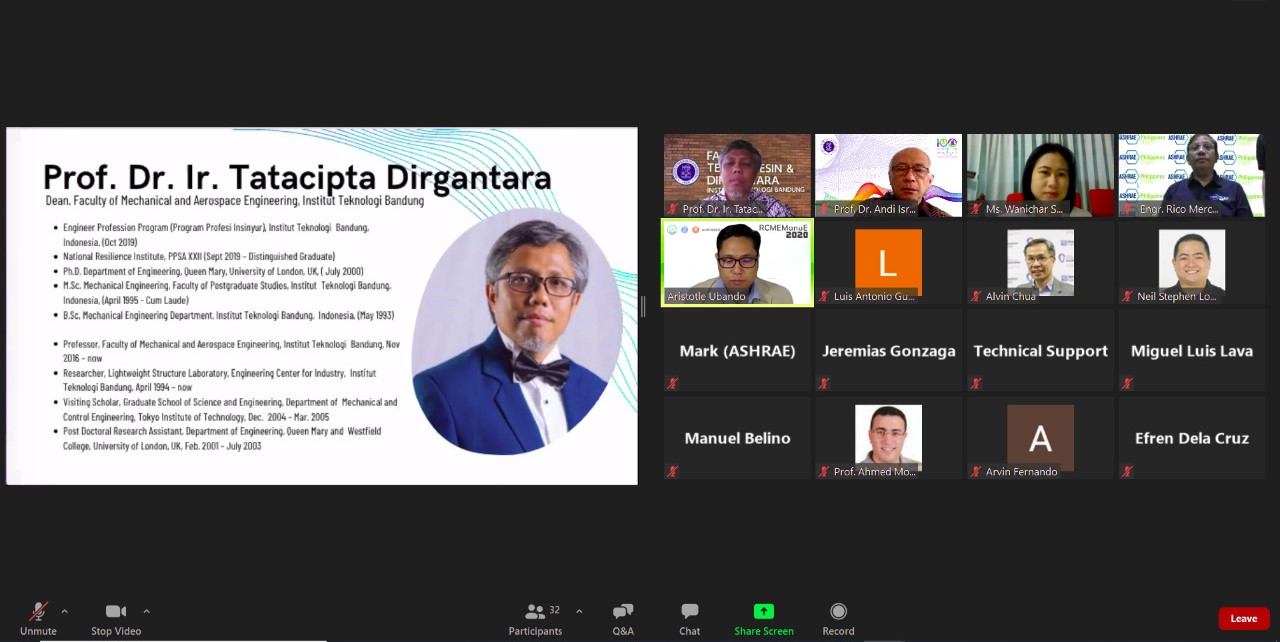Grab the divider handle between slide and gallery
This screenshot has width=1280, height=642.
click(642, 307)
